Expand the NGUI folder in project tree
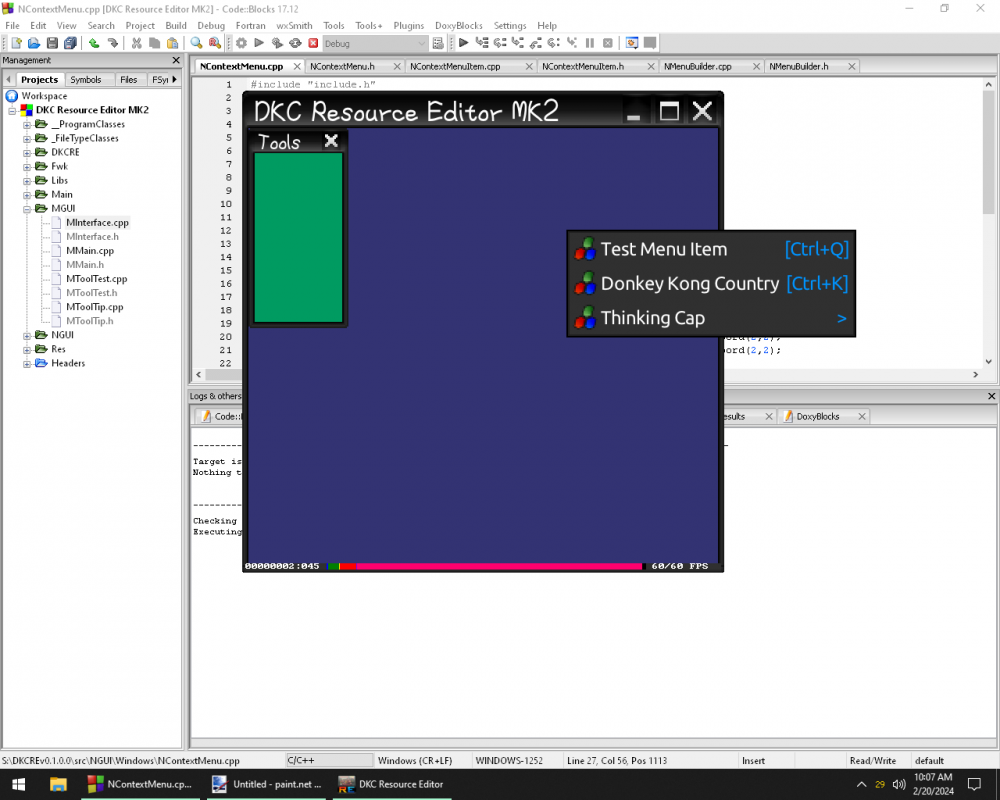 click(28, 335)
